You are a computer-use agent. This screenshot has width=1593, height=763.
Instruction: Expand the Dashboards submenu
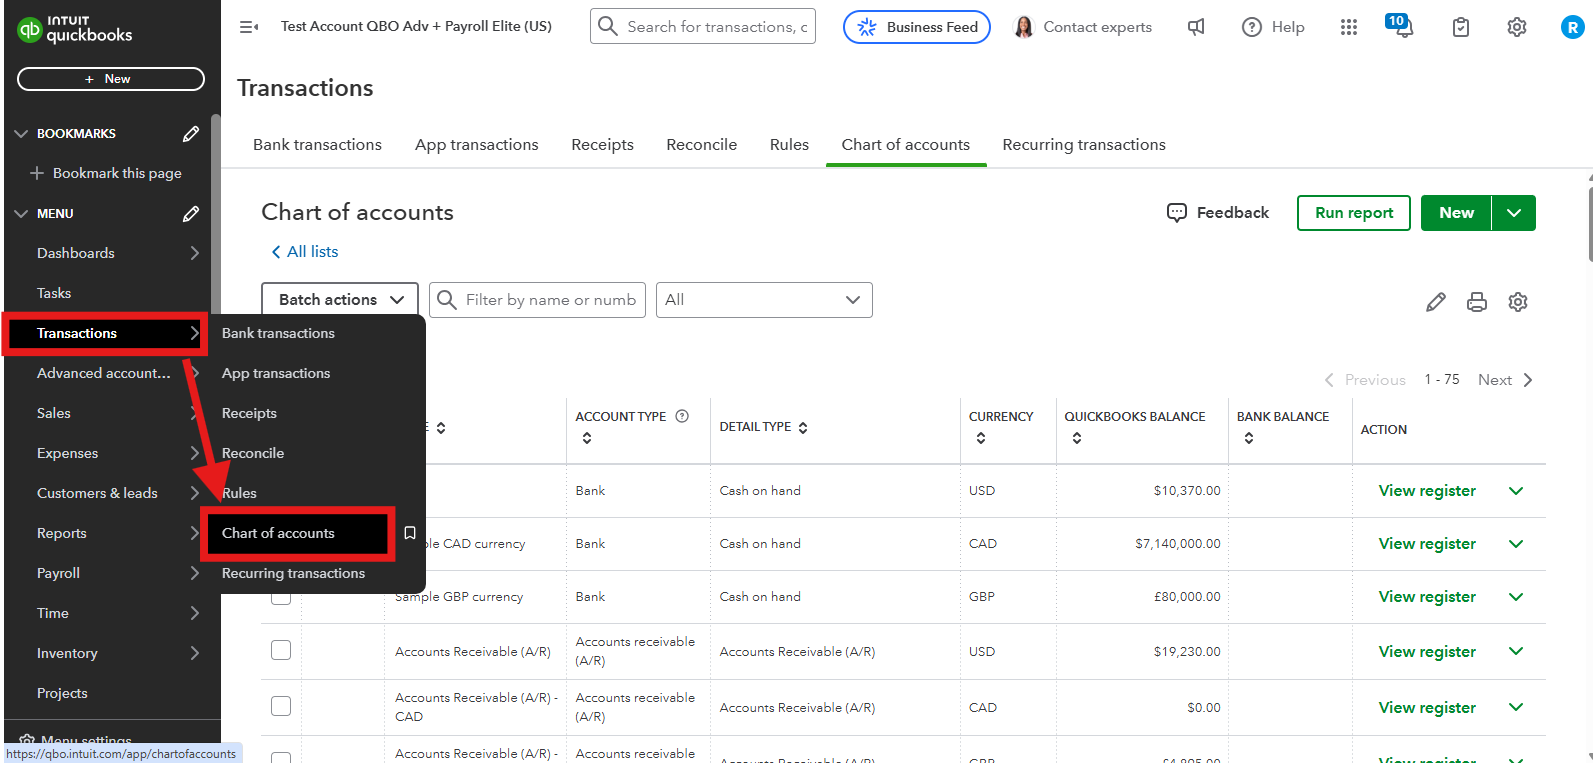tap(195, 254)
